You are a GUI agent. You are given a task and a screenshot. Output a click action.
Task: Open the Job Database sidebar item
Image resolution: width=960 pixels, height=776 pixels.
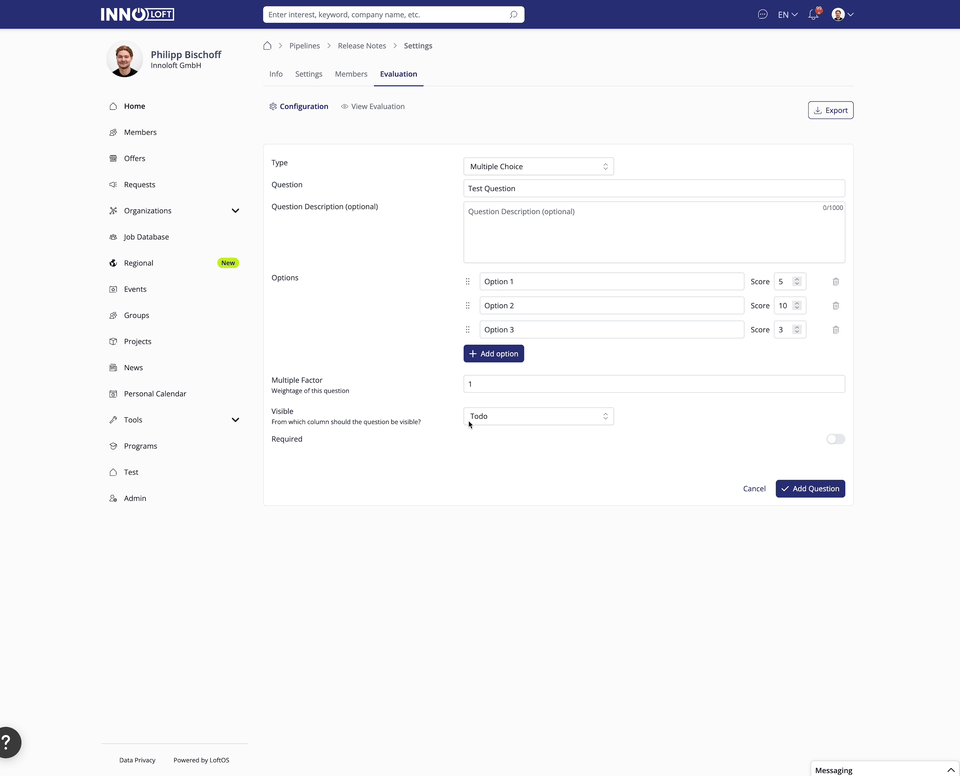click(x=146, y=237)
